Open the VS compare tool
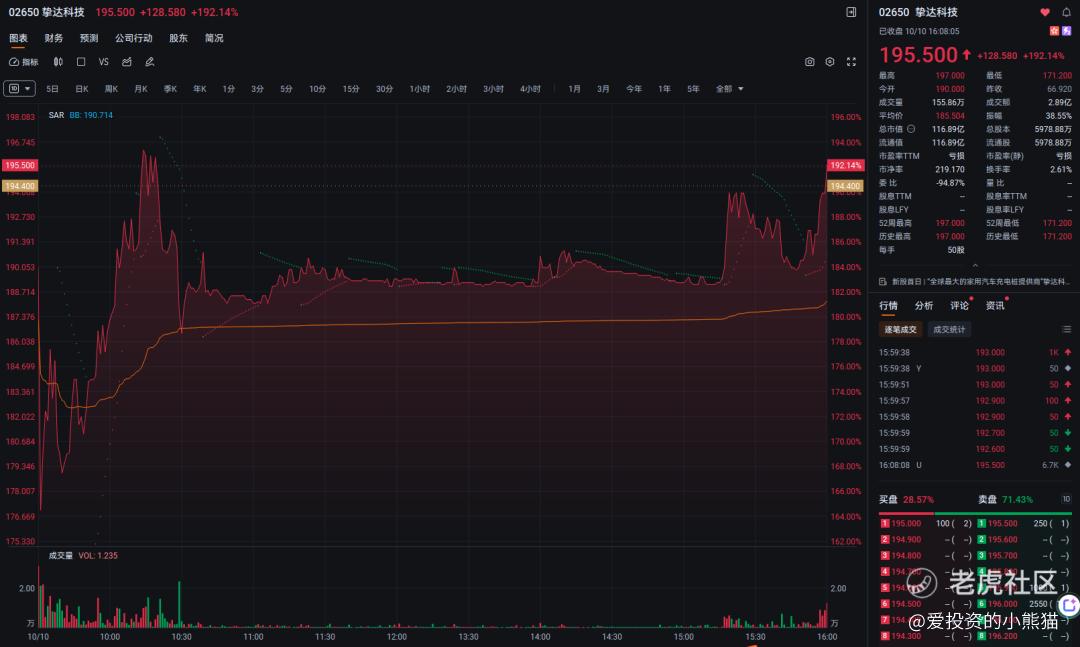The image size is (1080, 647). click(x=103, y=62)
